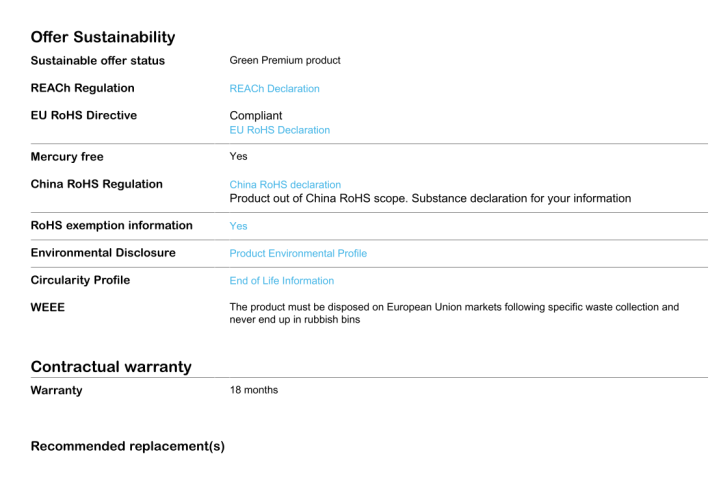Click the Circularity Profile label
Screen dimensions: 723x500
80,280
